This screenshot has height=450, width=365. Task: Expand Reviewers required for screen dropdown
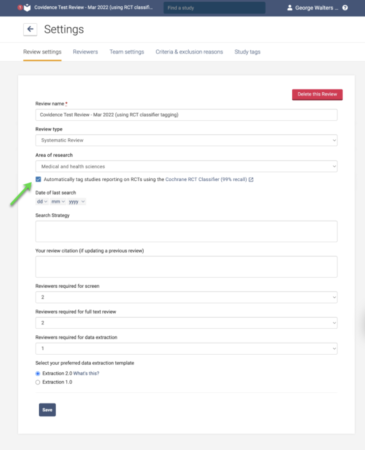tap(186, 297)
